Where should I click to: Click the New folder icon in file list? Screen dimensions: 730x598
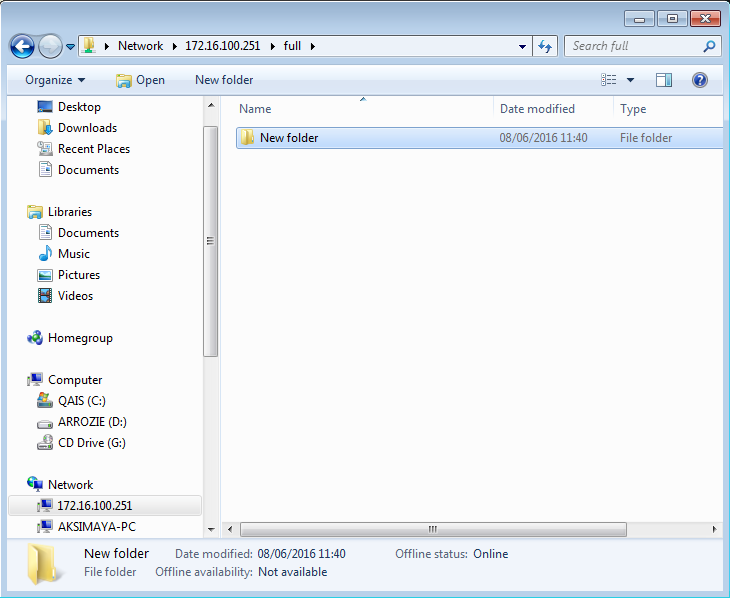[247, 137]
